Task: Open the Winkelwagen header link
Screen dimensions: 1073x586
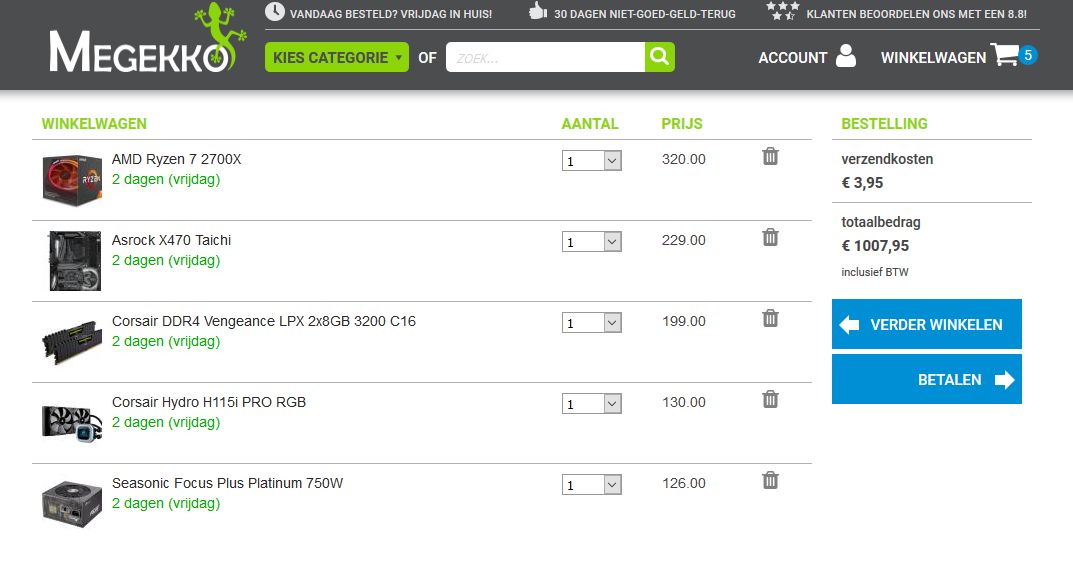Action: (933, 58)
